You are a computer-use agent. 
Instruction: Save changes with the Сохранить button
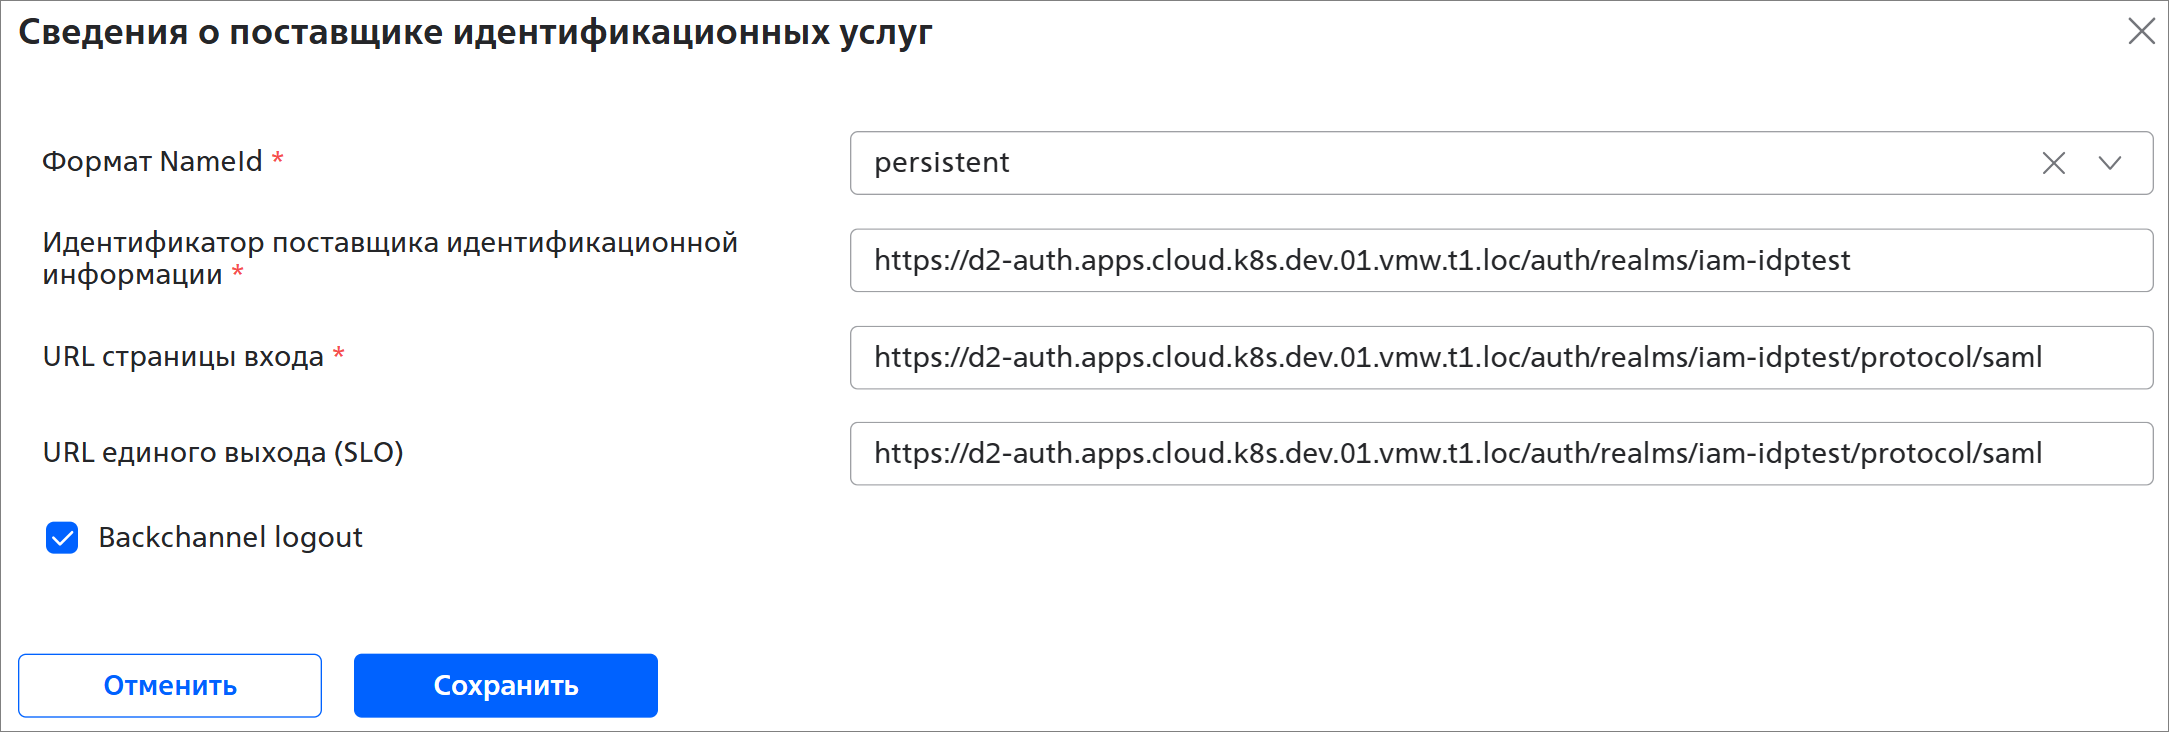pos(505,686)
